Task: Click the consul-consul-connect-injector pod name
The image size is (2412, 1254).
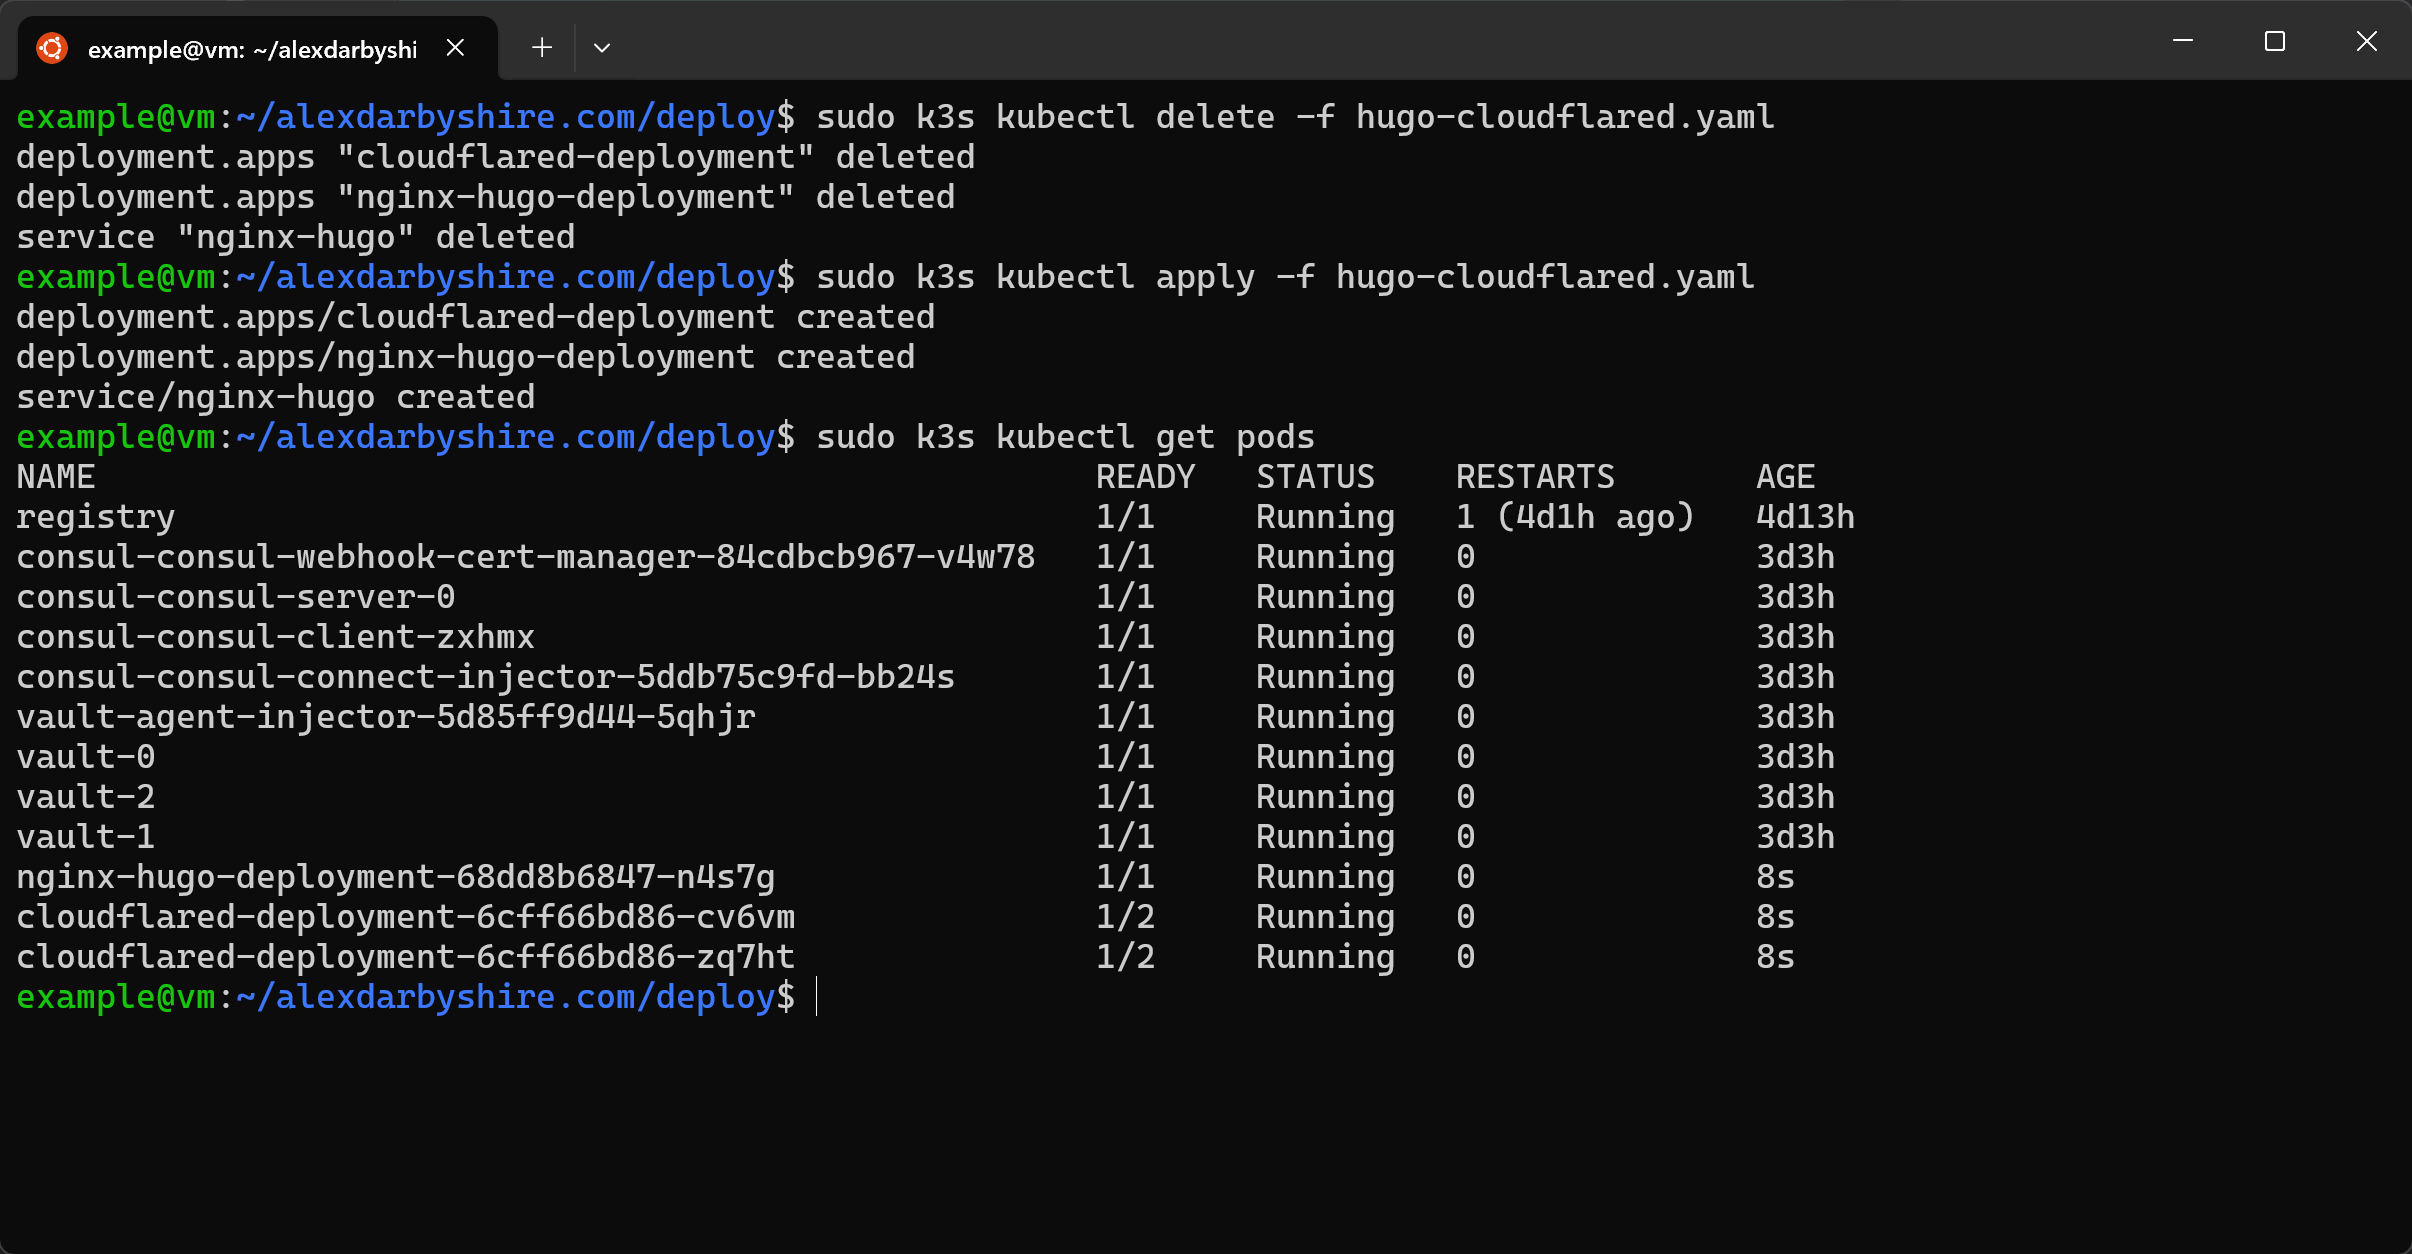Action: coord(486,677)
